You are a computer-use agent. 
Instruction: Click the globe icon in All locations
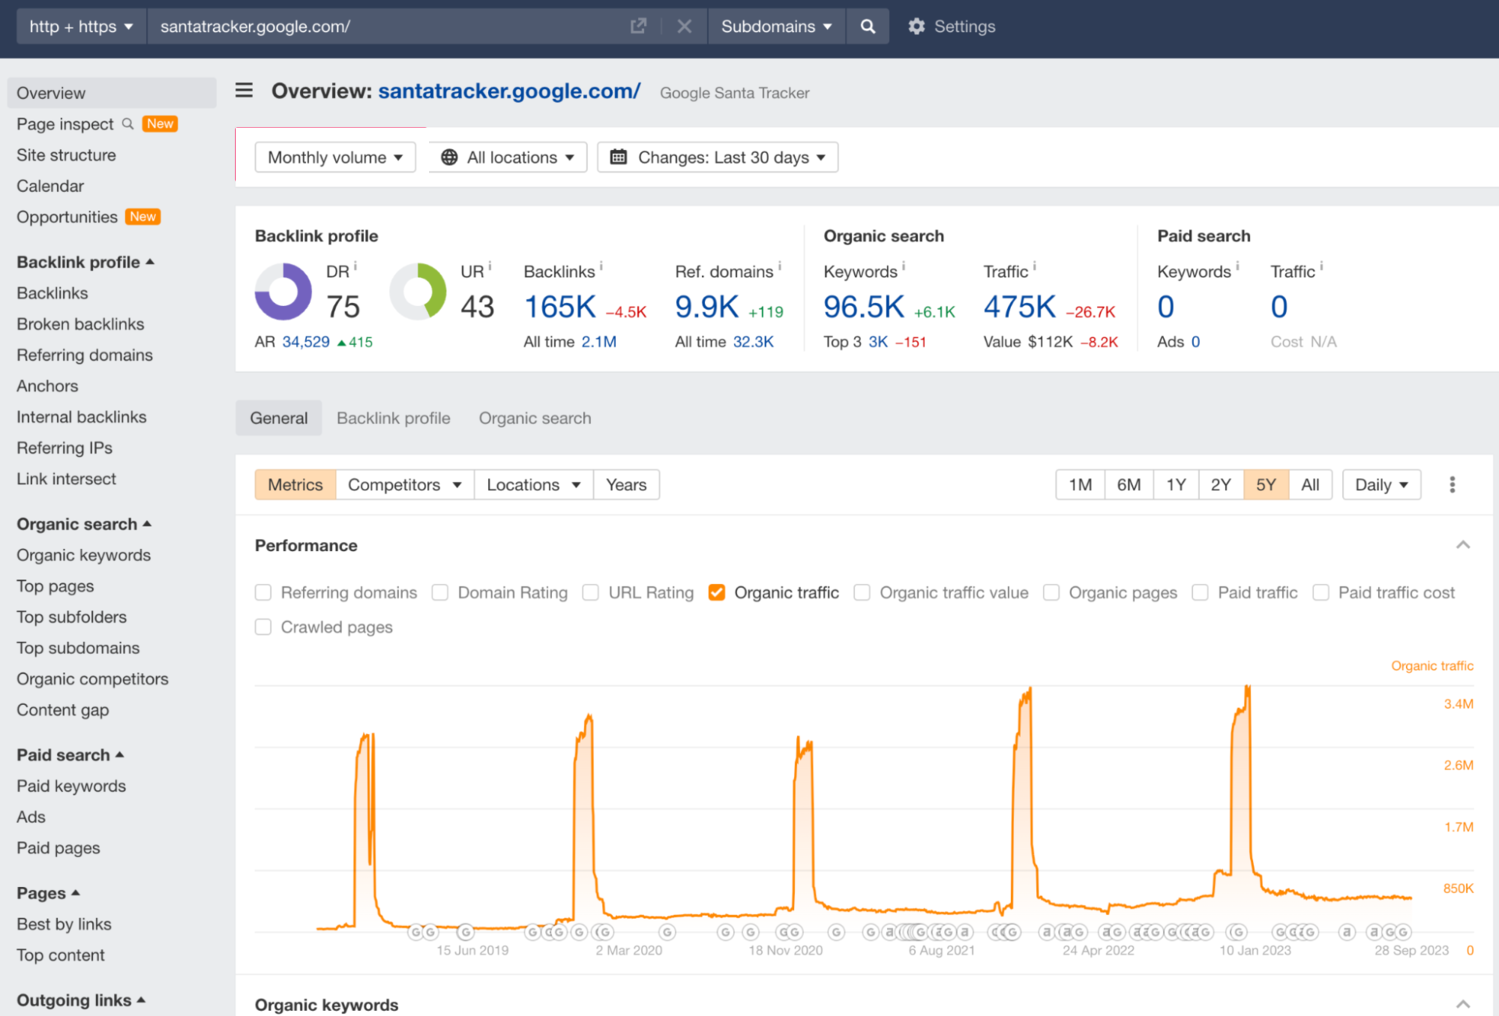tap(449, 157)
